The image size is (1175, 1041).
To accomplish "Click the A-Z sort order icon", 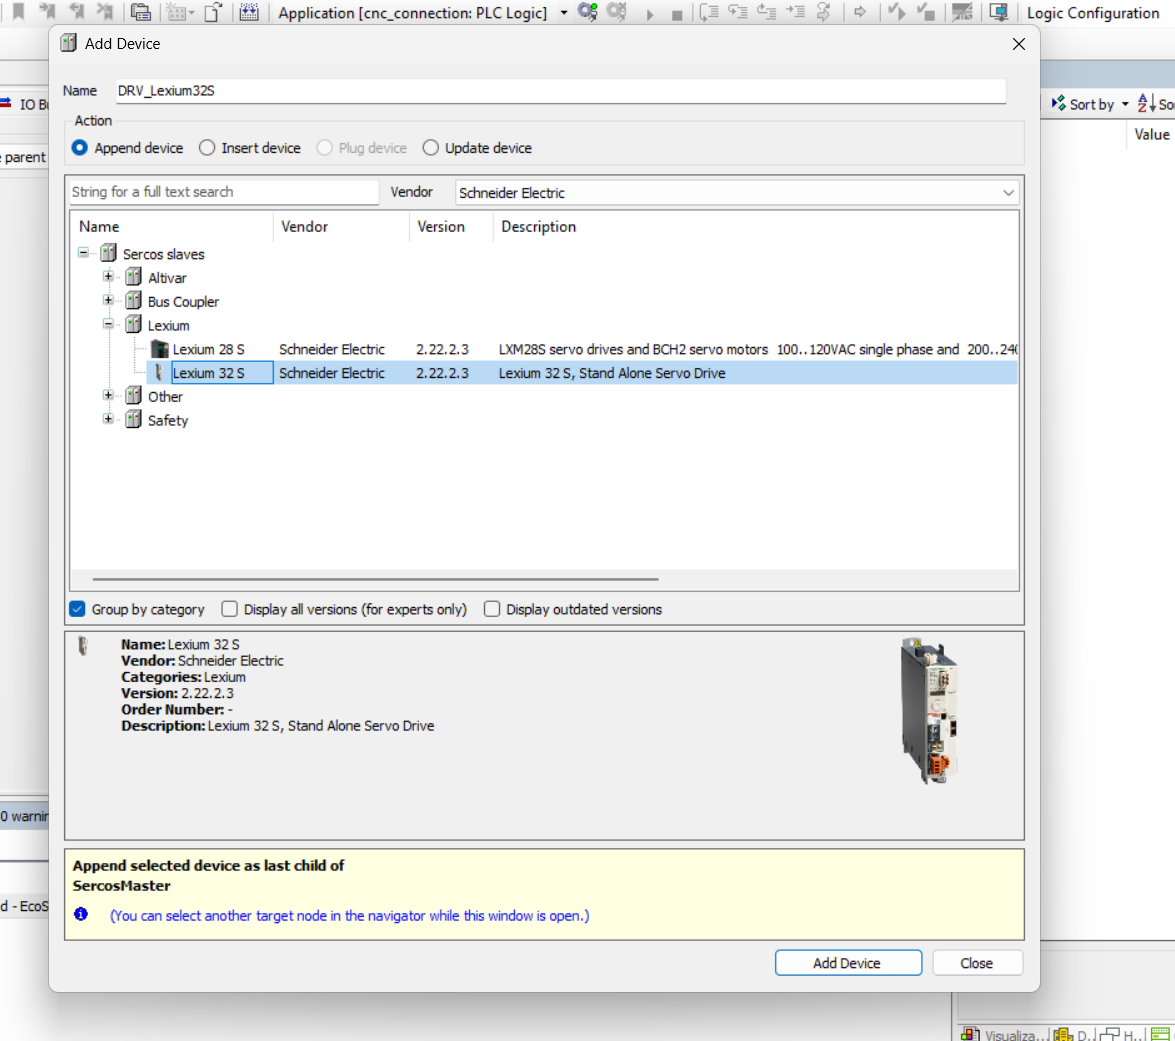I will (x=1146, y=104).
